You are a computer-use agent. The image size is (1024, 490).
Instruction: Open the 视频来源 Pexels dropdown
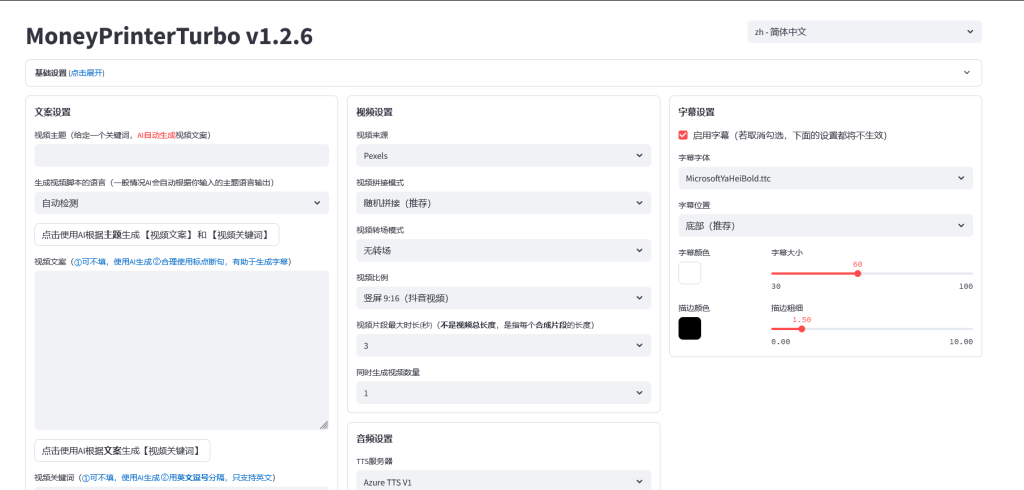503,155
